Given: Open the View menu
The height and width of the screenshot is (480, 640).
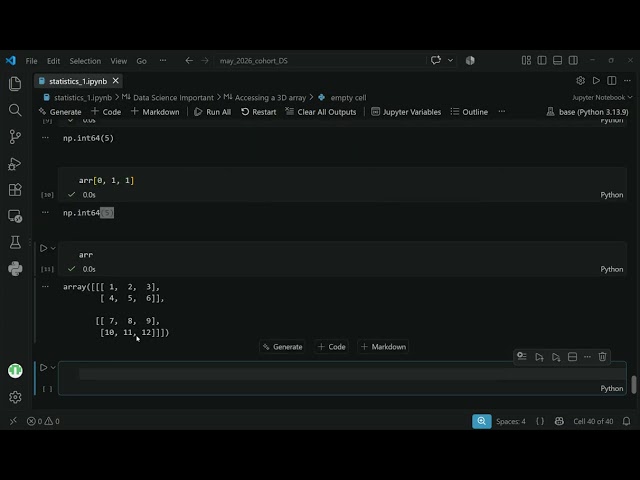Looking at the screenshot, I should [118, 61].
